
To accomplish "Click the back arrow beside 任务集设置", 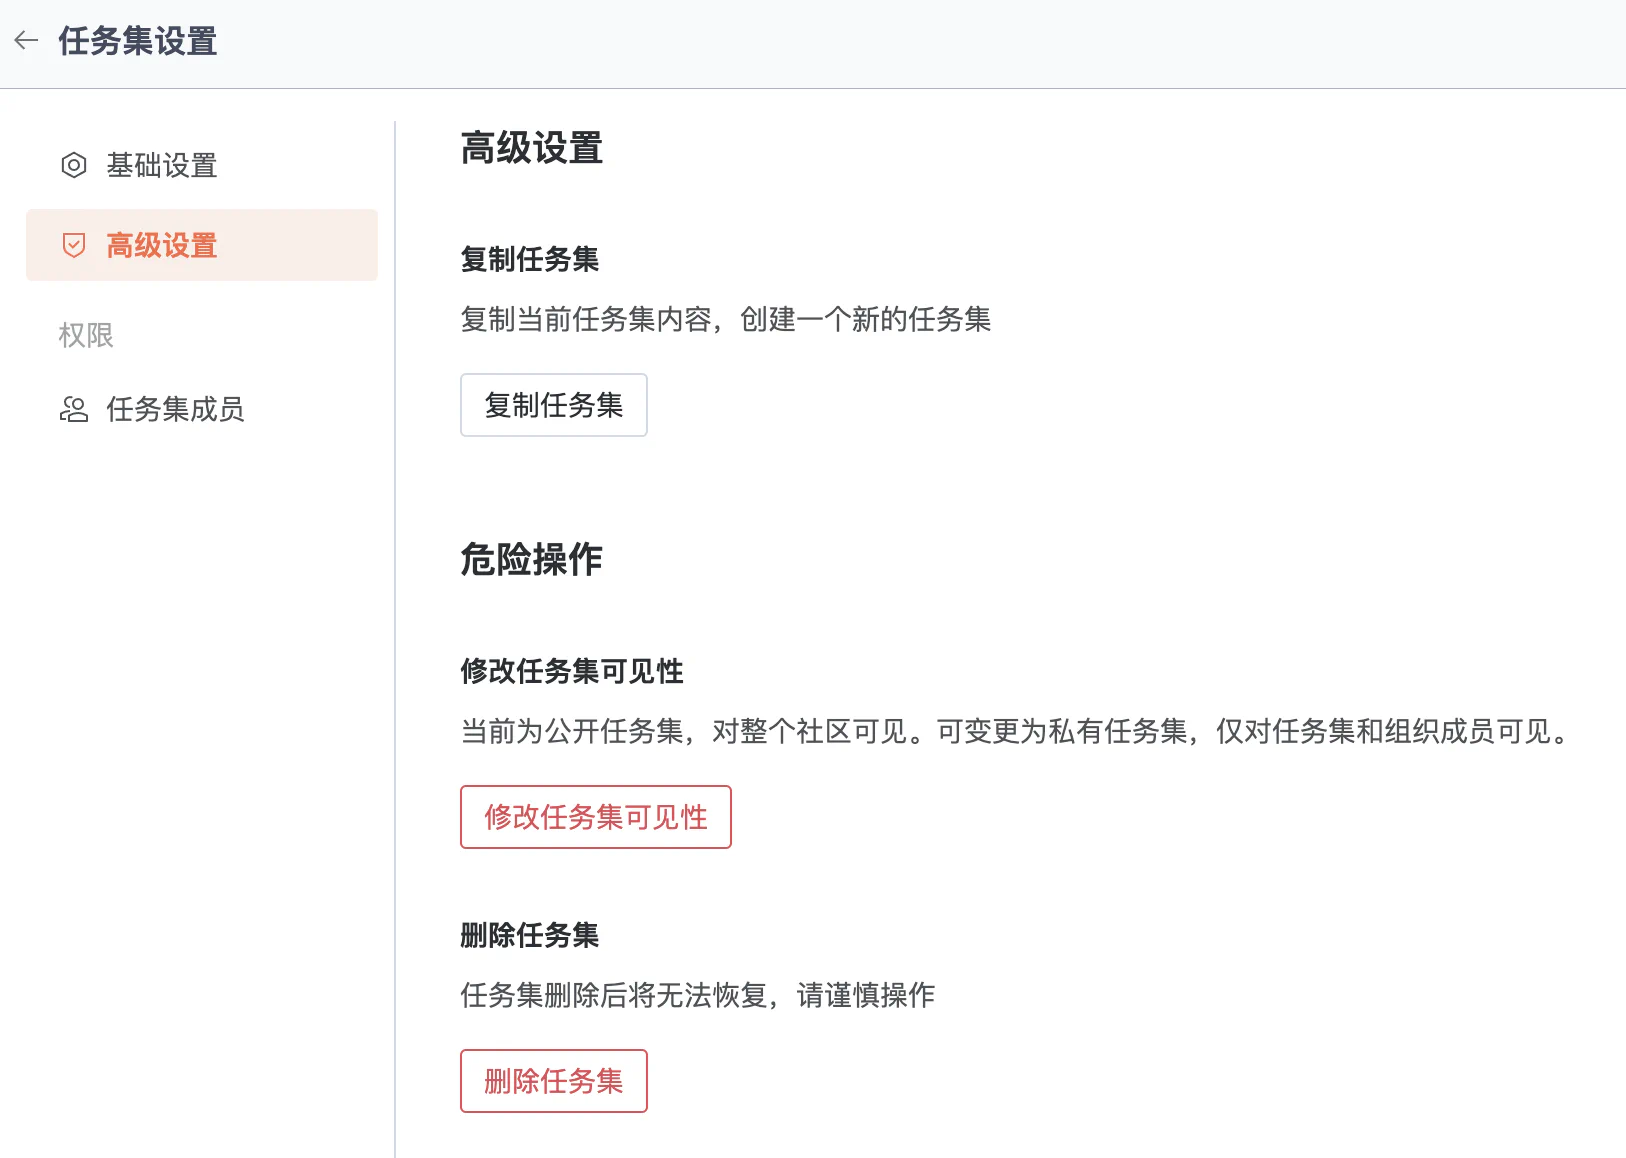I will (26, 41).
